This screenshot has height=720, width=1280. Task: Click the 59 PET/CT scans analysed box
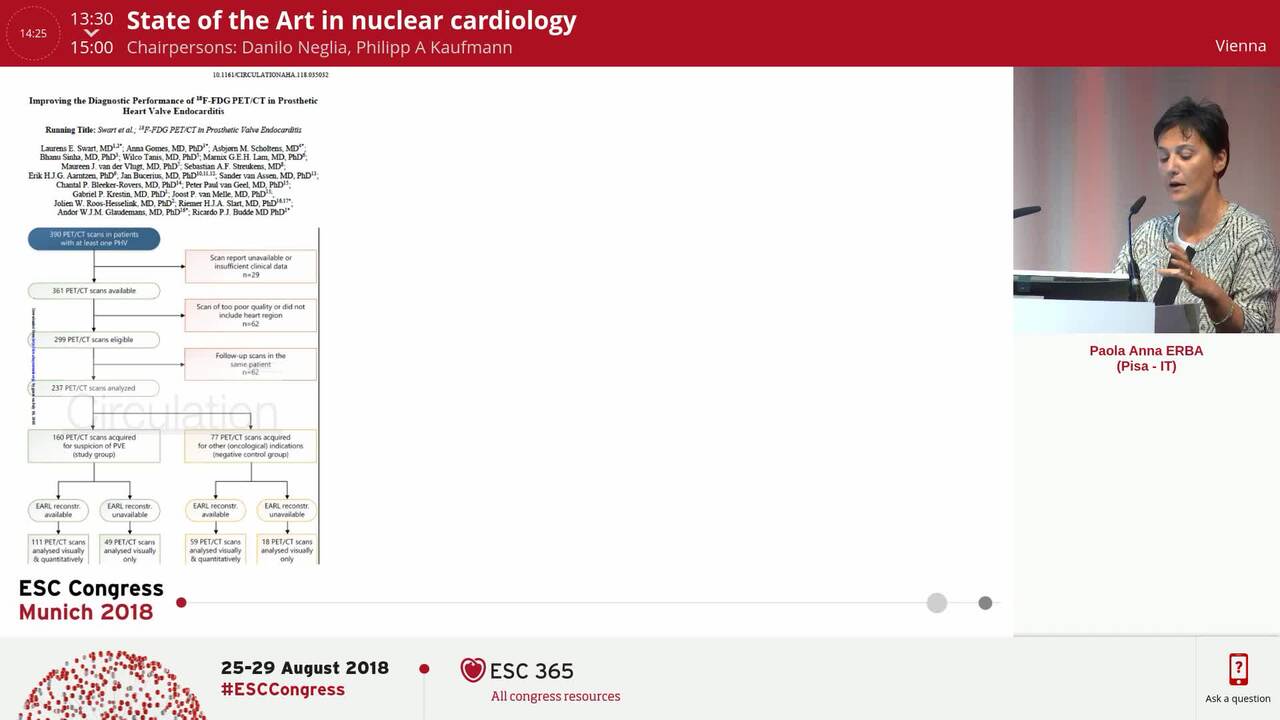coord(215,549)
